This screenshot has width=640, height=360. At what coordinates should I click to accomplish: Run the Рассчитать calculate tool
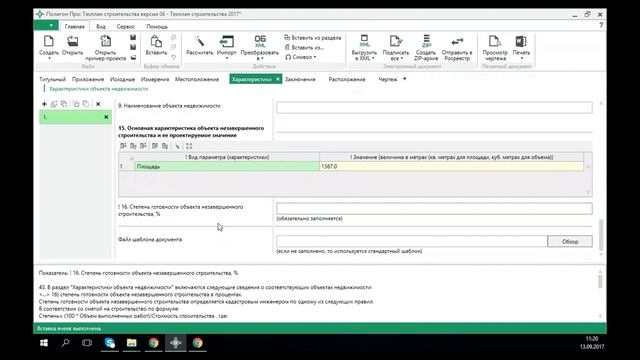[200, 41]
